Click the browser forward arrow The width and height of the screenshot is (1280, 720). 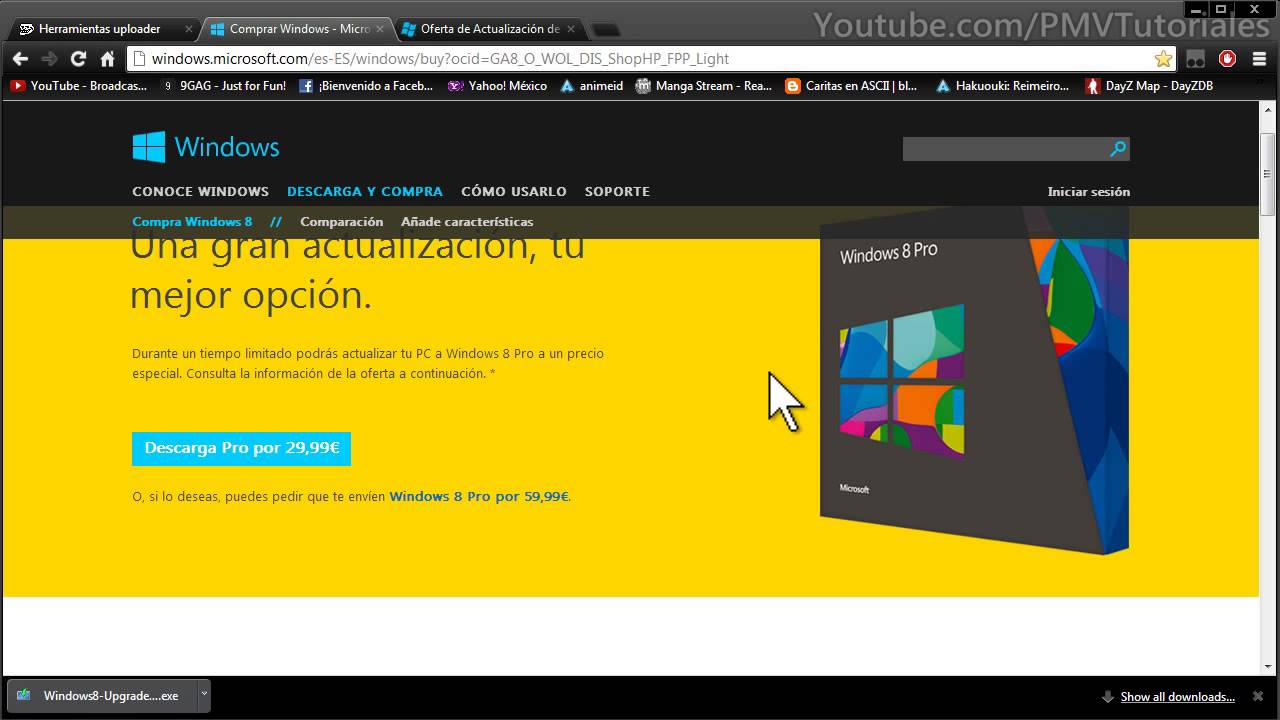49,59
